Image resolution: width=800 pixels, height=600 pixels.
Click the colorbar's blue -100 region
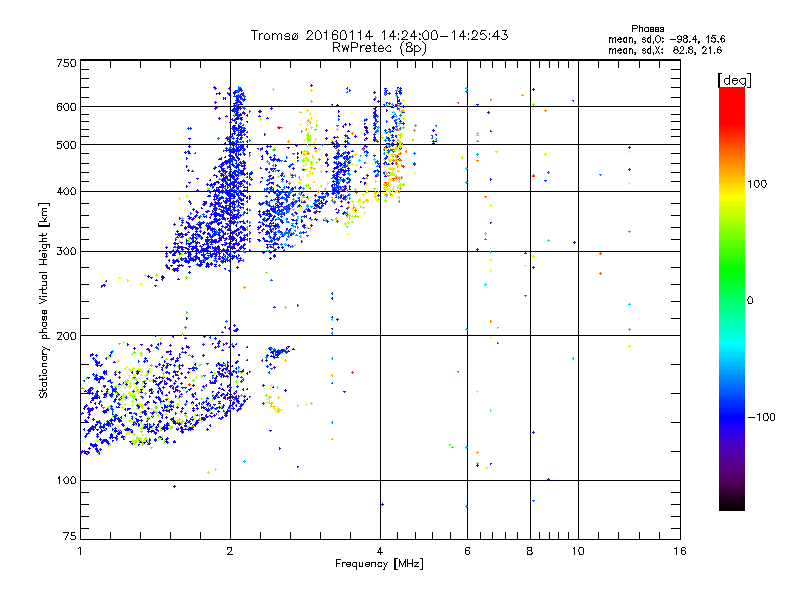pos(732,416)
